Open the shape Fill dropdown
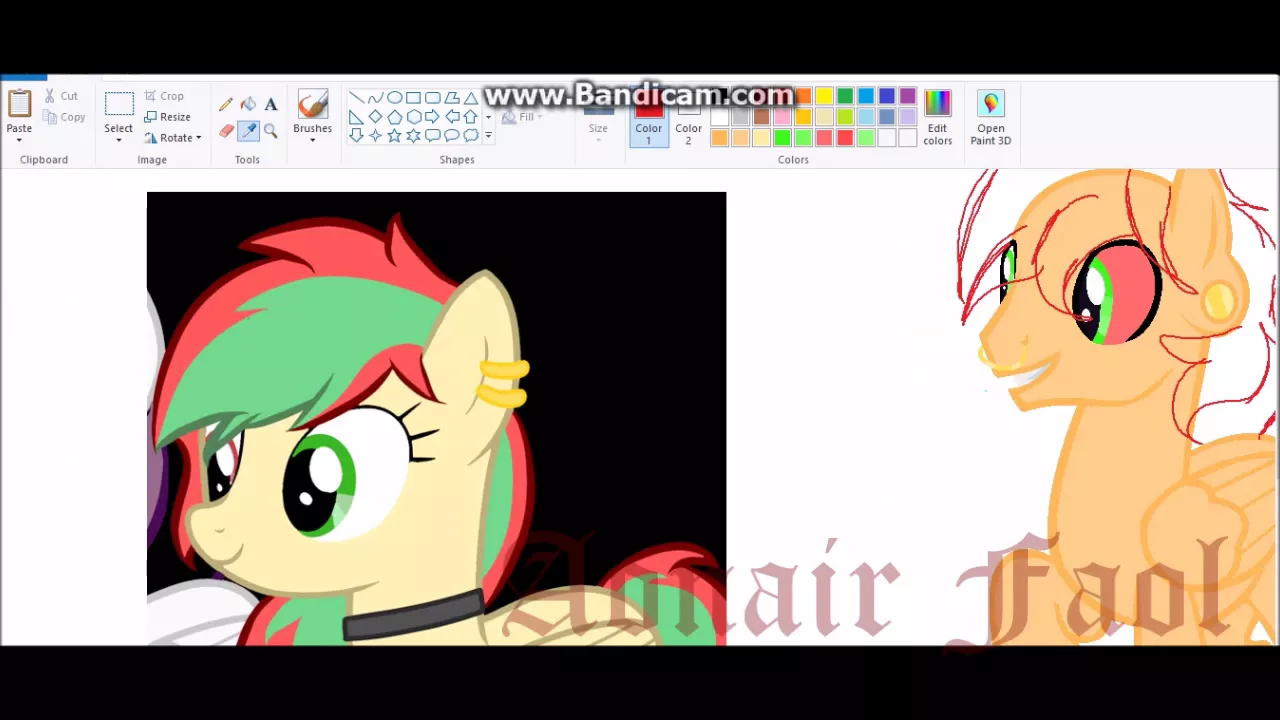1280x720 pixels. coord(522,117)
